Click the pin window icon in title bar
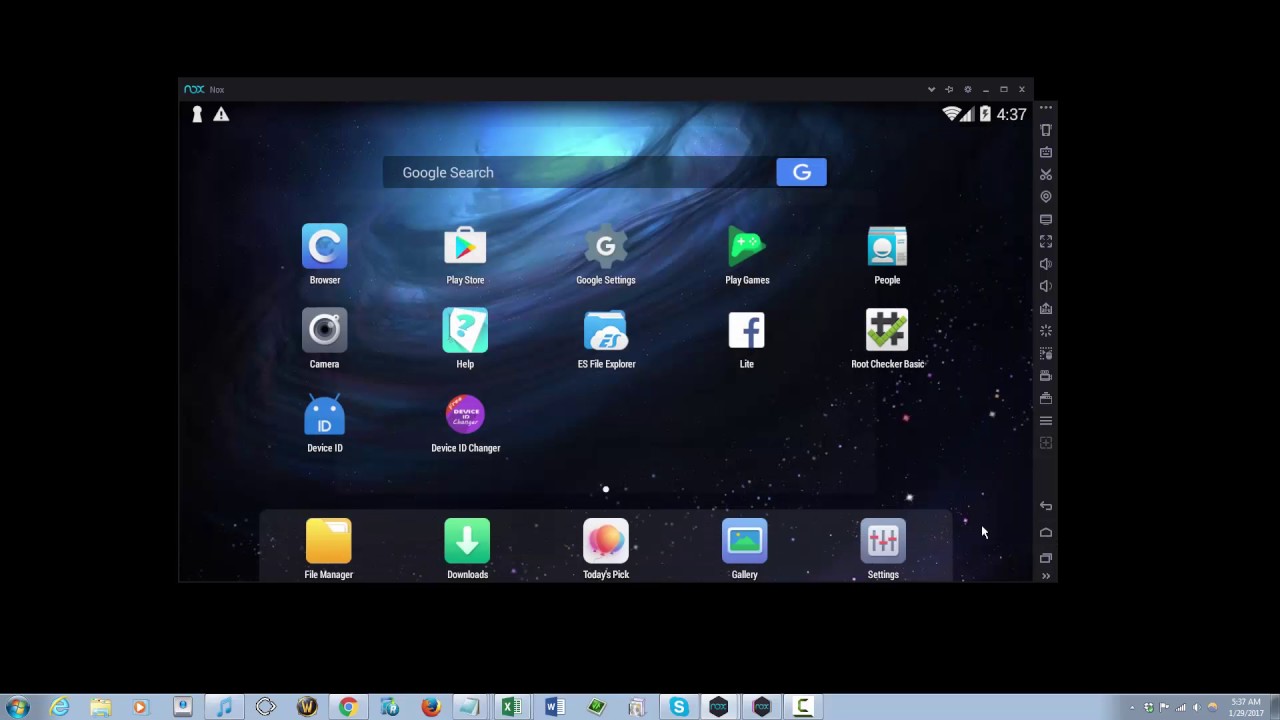The height and width of the screenshot is (720, 1280). pyautogui.click(x=949, y=89)
